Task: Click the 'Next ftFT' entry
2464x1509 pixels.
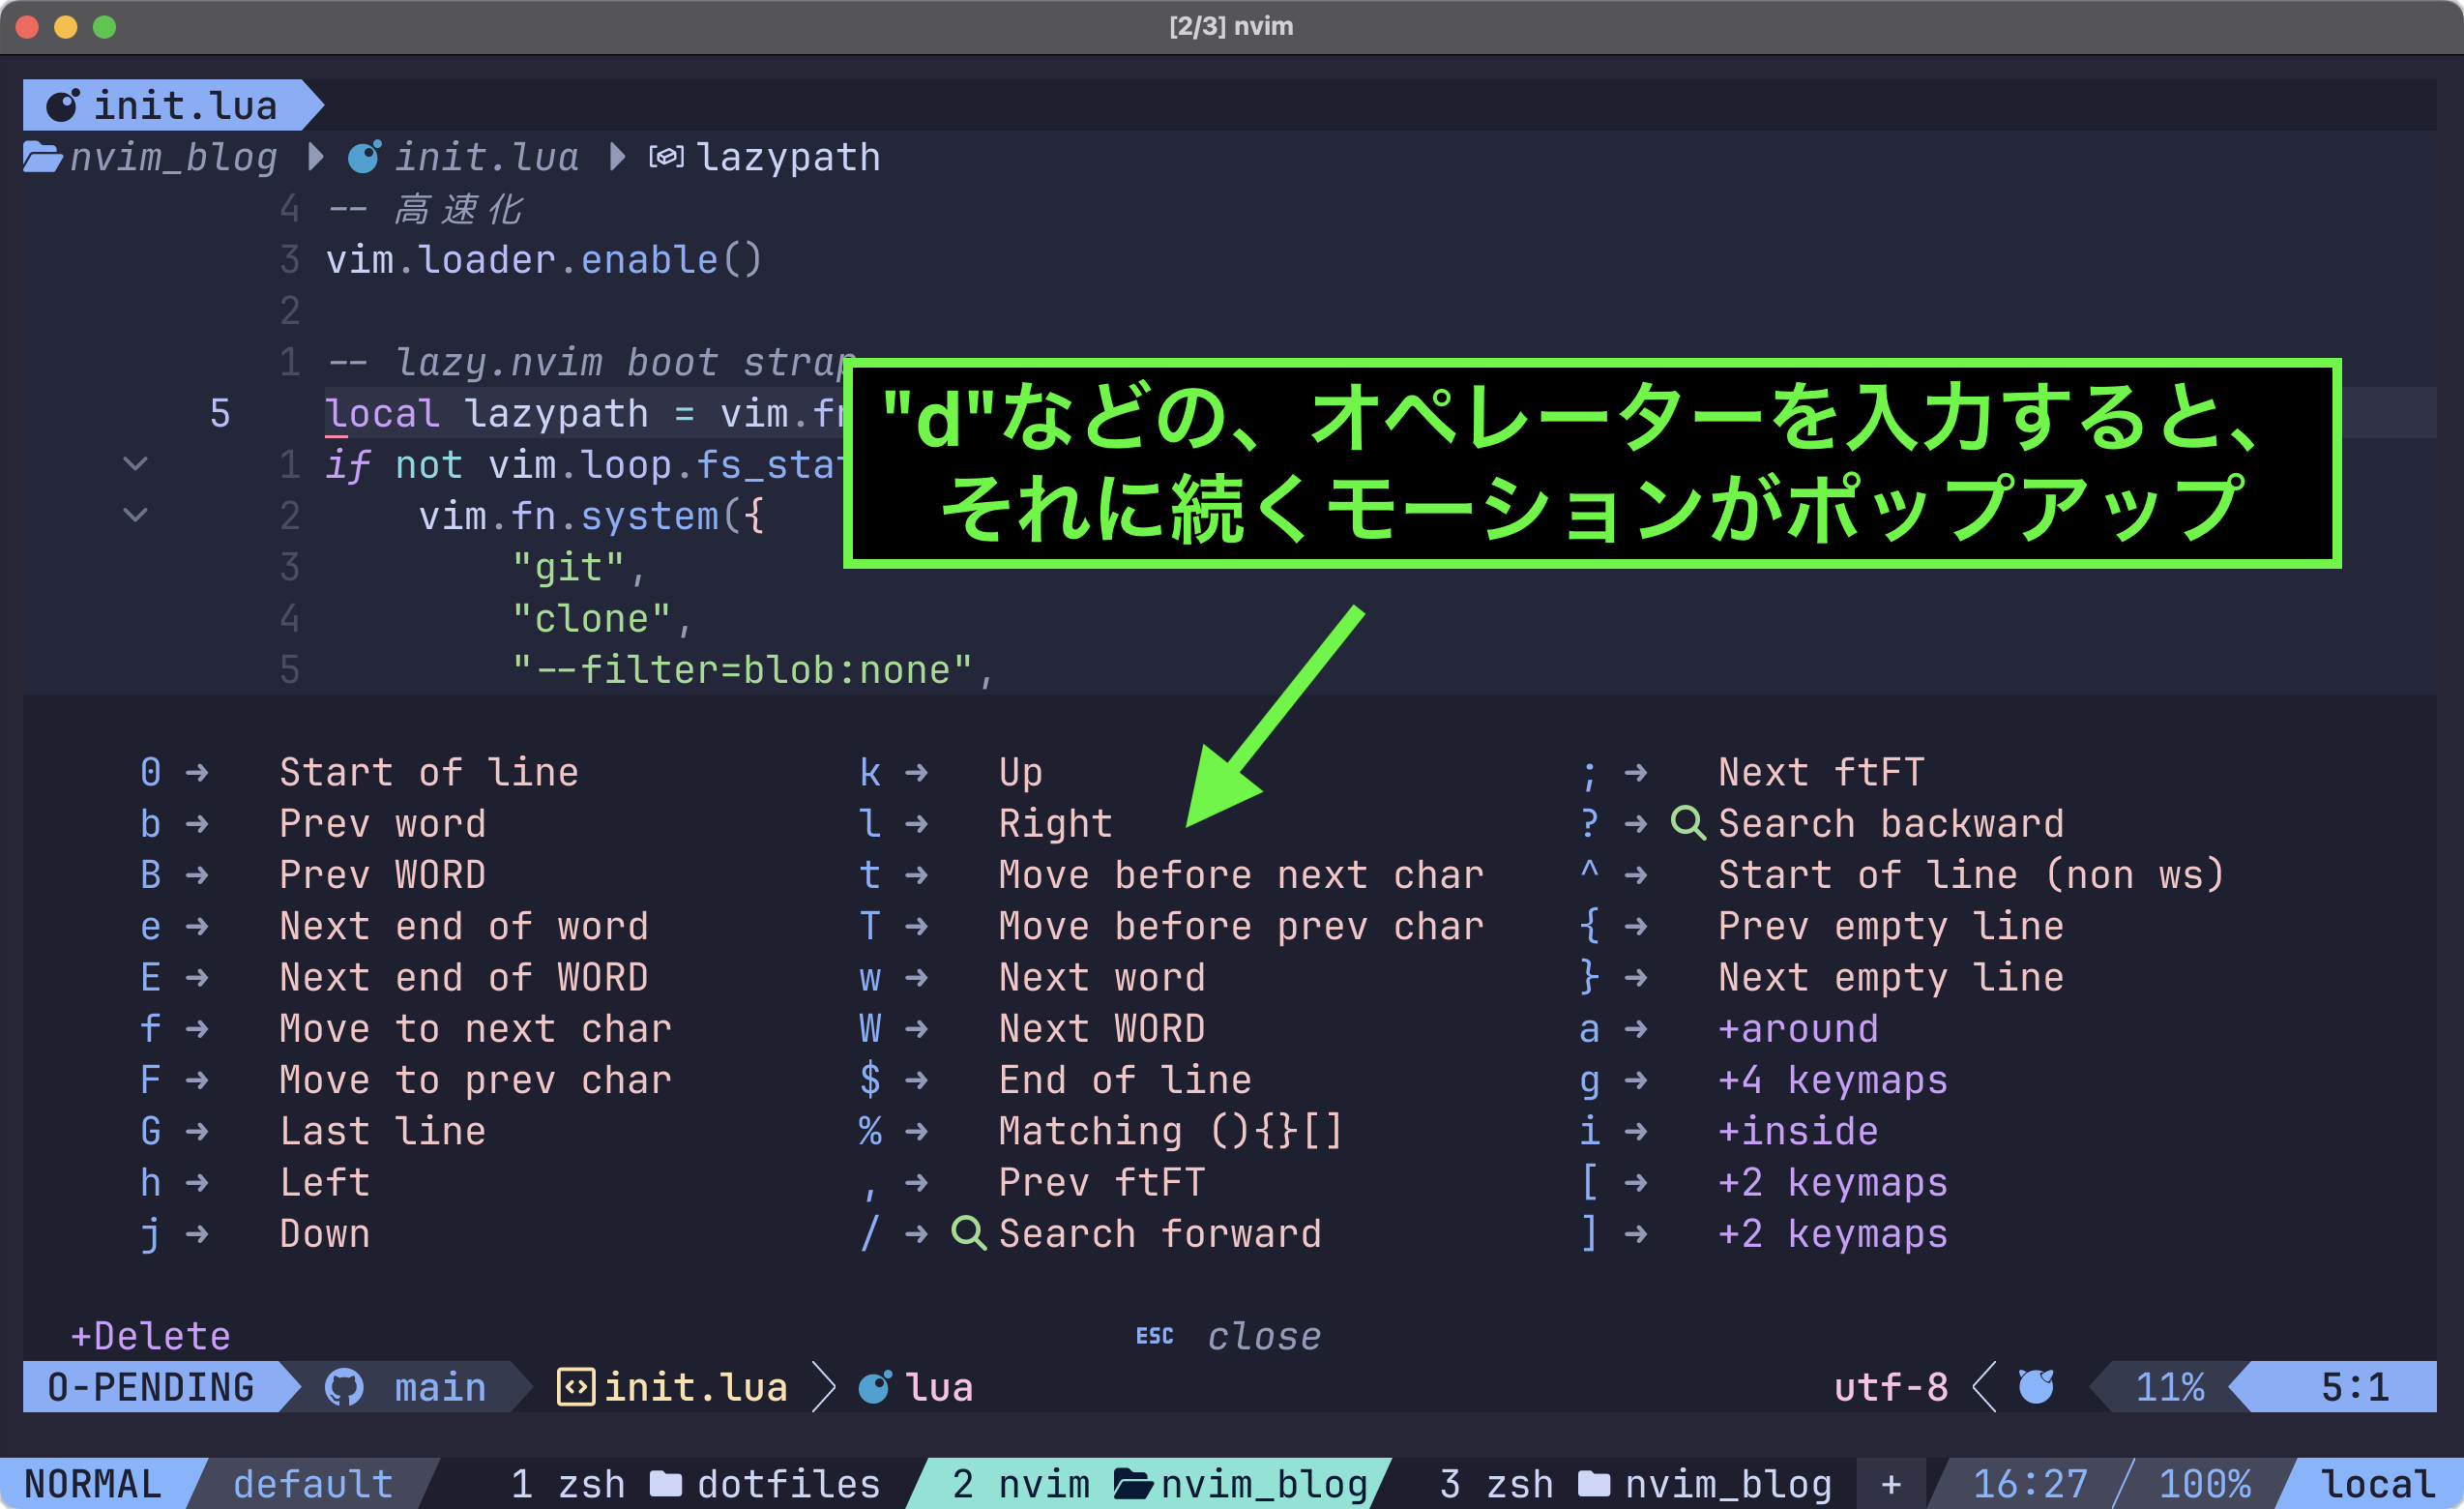Action: click(x=1821, y=772)
